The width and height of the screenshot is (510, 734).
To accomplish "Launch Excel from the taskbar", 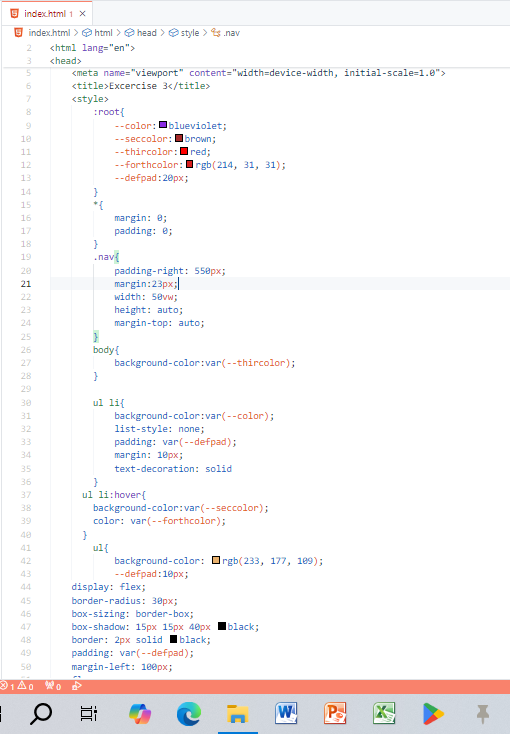I will coord(384,713).
